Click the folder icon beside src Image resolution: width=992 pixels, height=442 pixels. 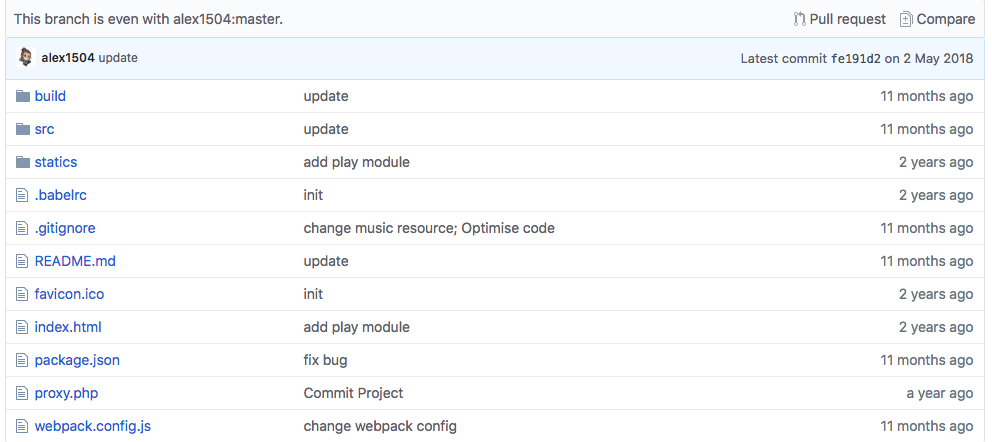click(23, 129)
